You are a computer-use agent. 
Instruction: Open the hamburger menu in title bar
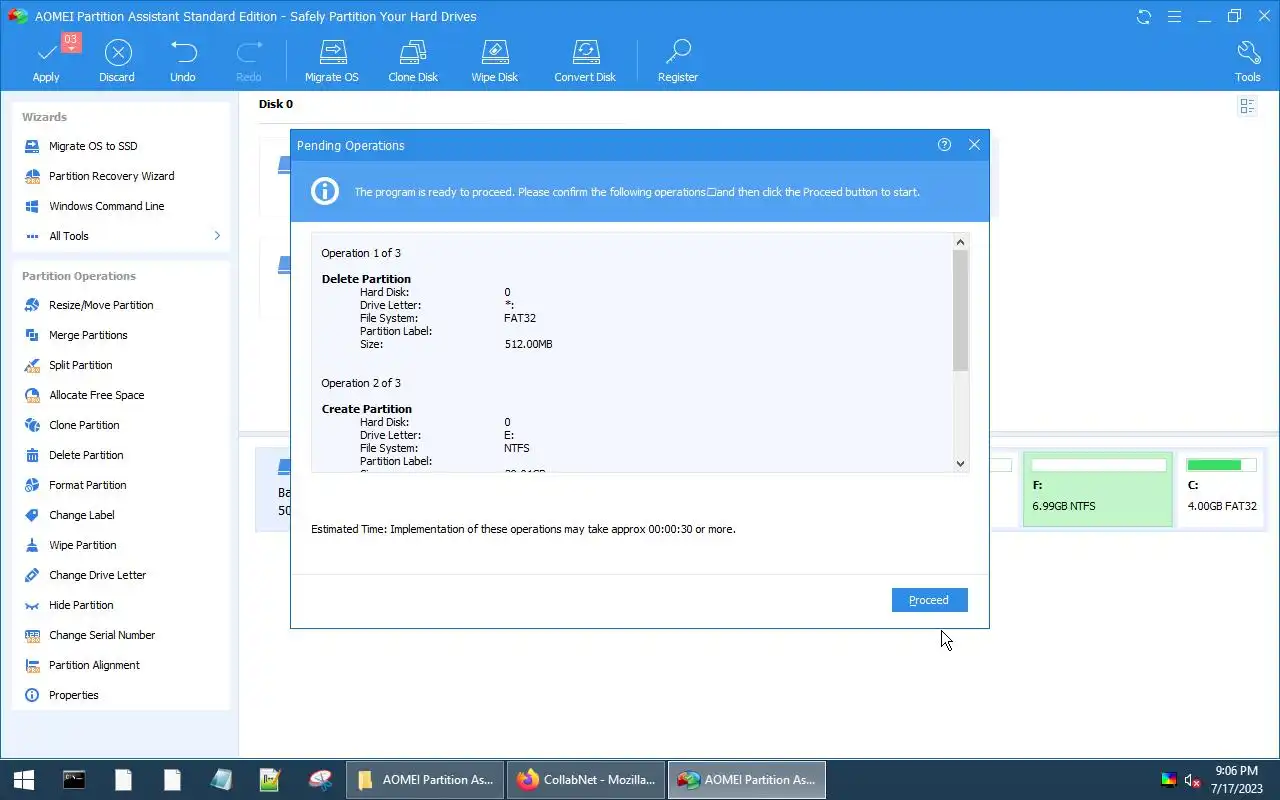click(1176, 16)
